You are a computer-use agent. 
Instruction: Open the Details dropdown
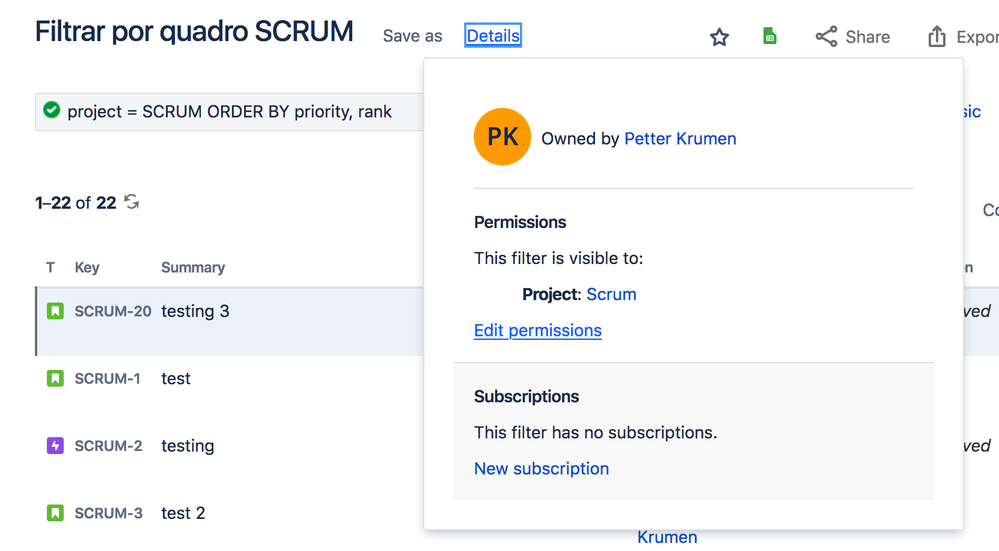point(493,36)
